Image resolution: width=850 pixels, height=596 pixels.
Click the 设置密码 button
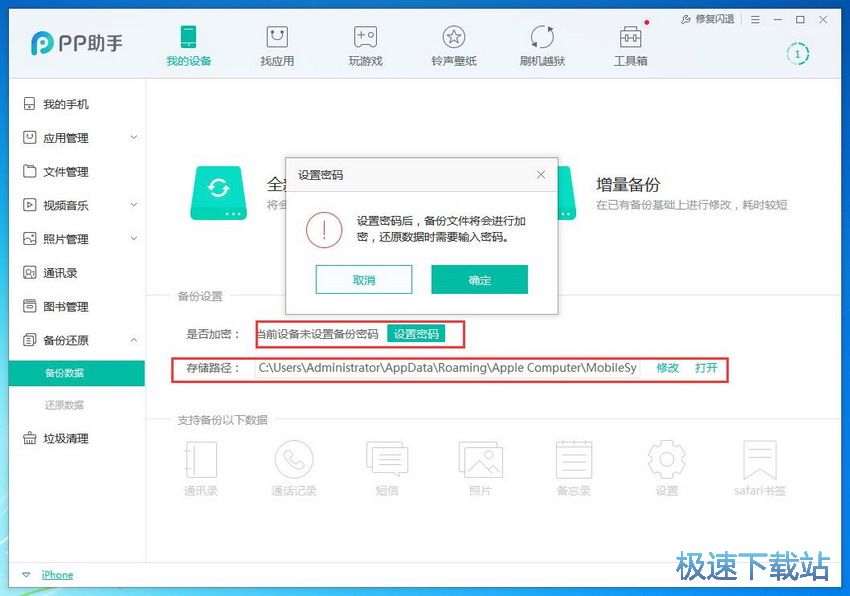click(x=416, y=334)
